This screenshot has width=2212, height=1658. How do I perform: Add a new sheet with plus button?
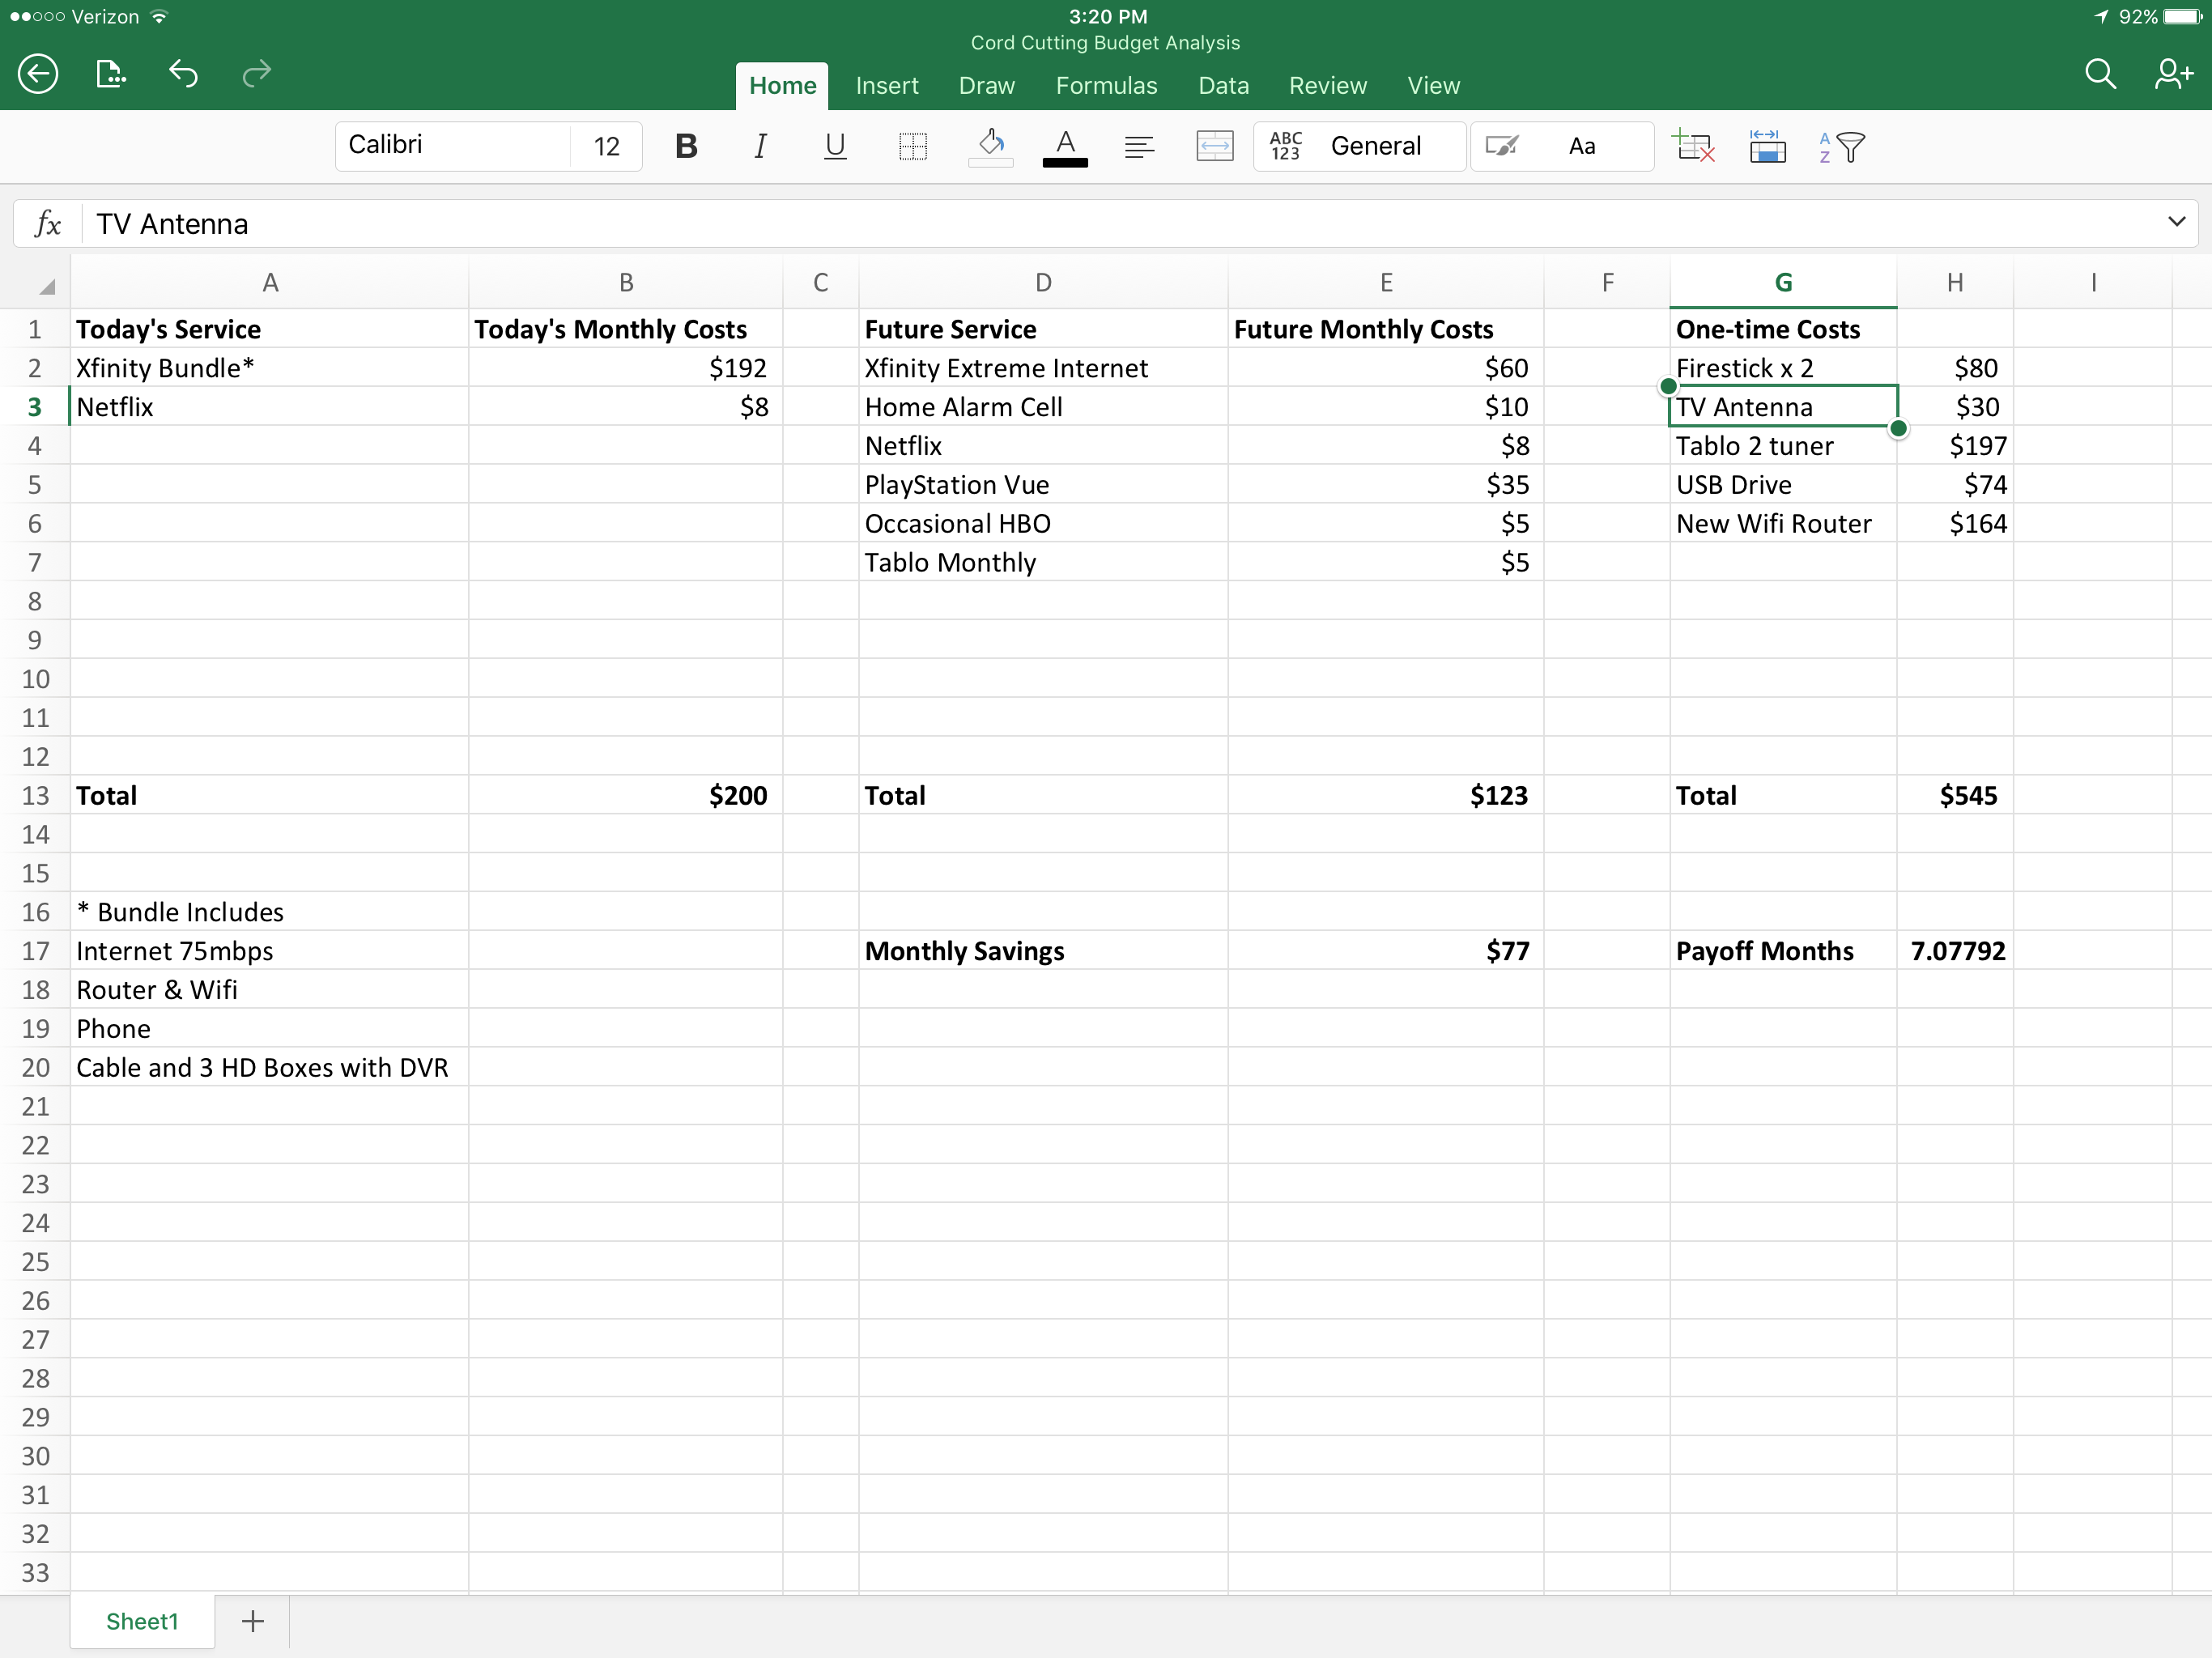coord(253,1621)
